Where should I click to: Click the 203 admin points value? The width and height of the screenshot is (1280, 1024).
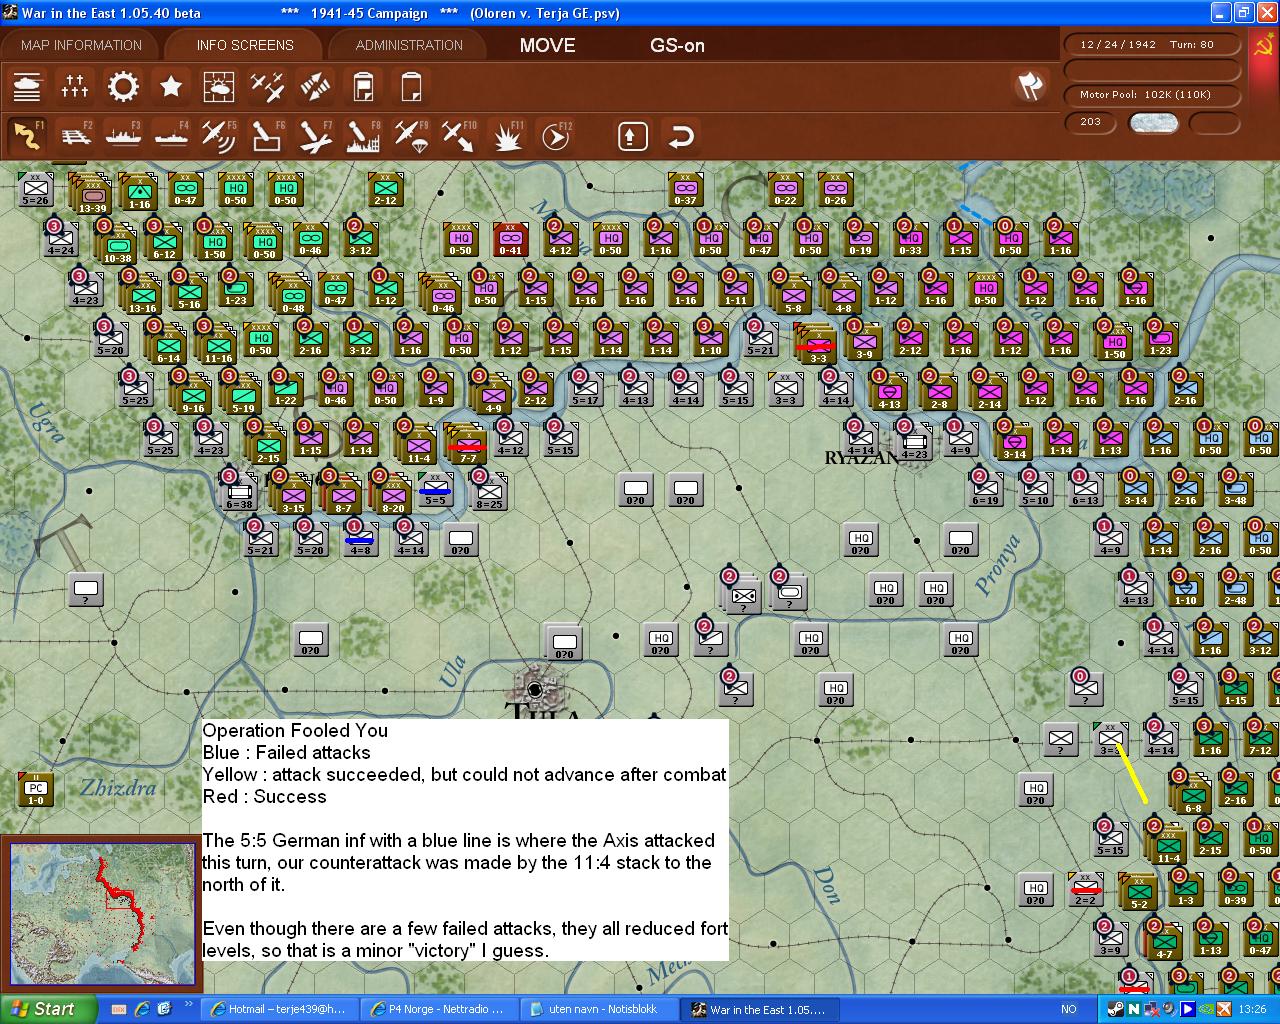coord(1090,122)
